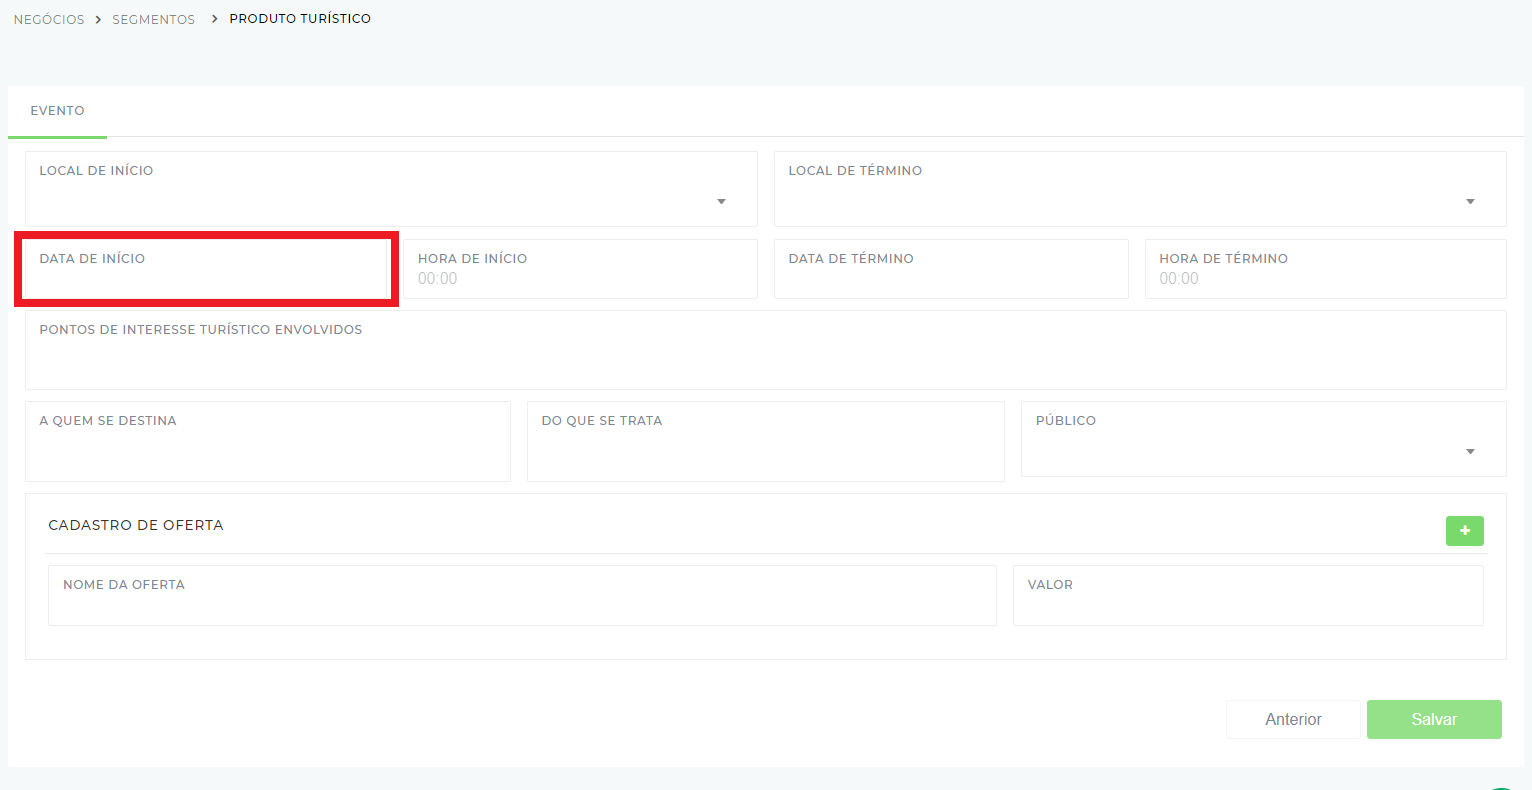Switch to the Evento tab
Screen dimensions: 1532x790
pyautogui.click(x=57, y=111)
